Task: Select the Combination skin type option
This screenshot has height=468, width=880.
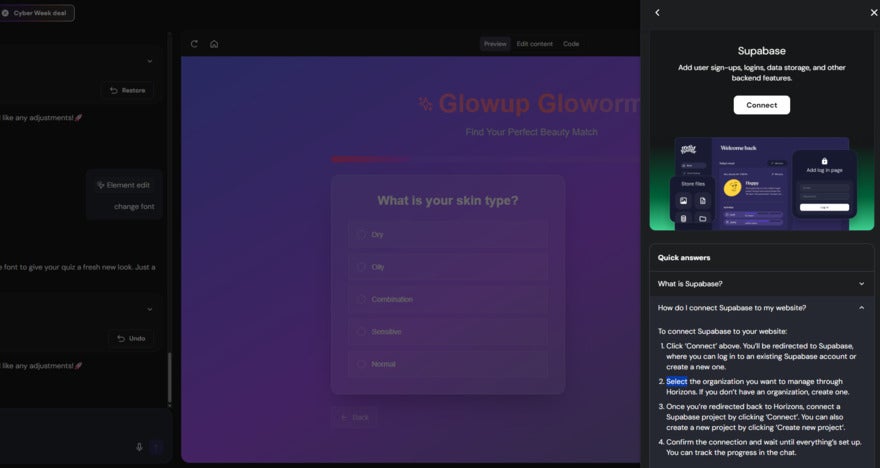Action: pos(362,299)
